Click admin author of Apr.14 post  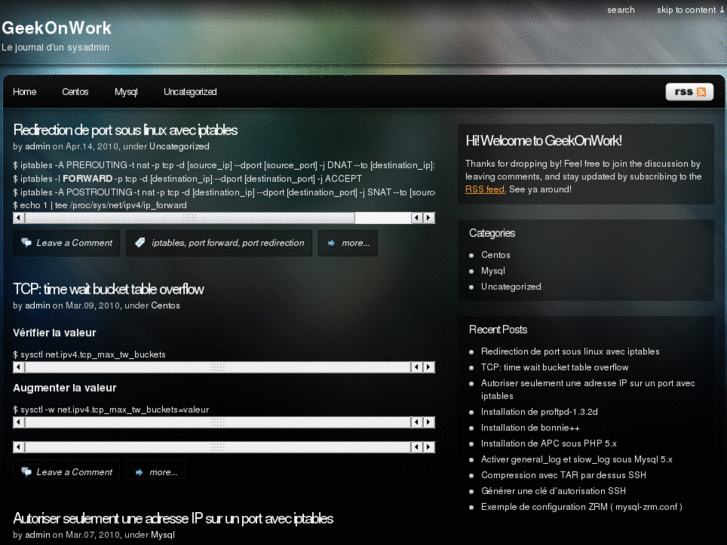click(38, 147)
